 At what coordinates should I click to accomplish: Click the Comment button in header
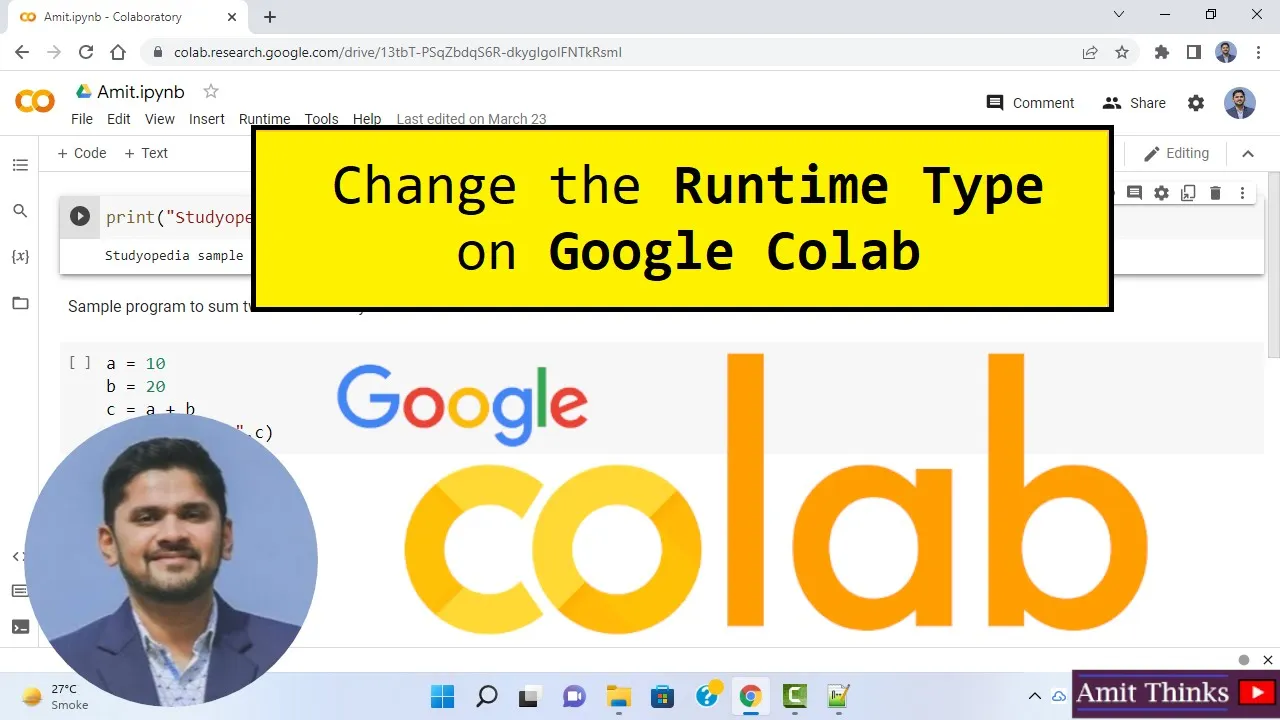click(x=1030, y=103)
